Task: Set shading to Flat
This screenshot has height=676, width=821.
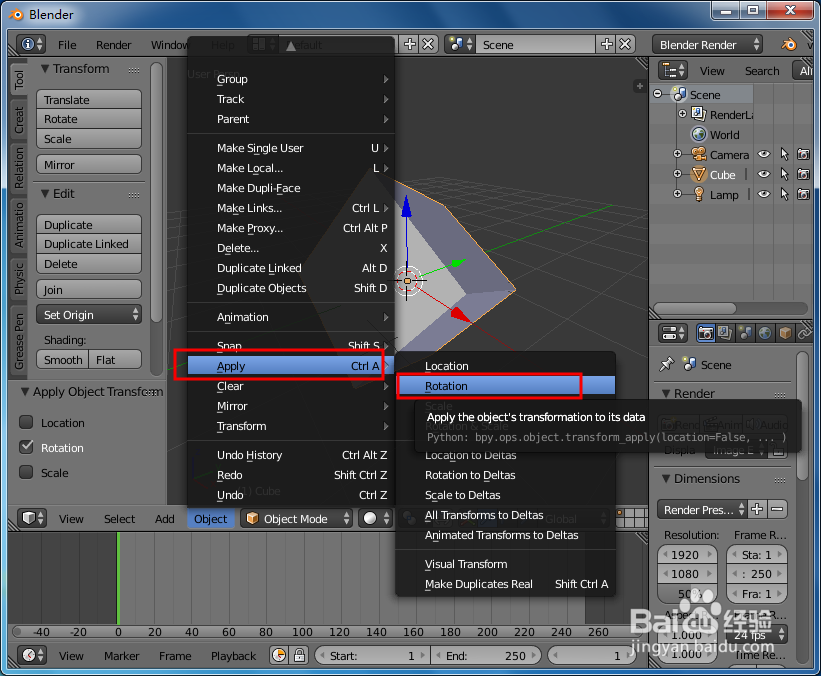Action: [115, 360]
